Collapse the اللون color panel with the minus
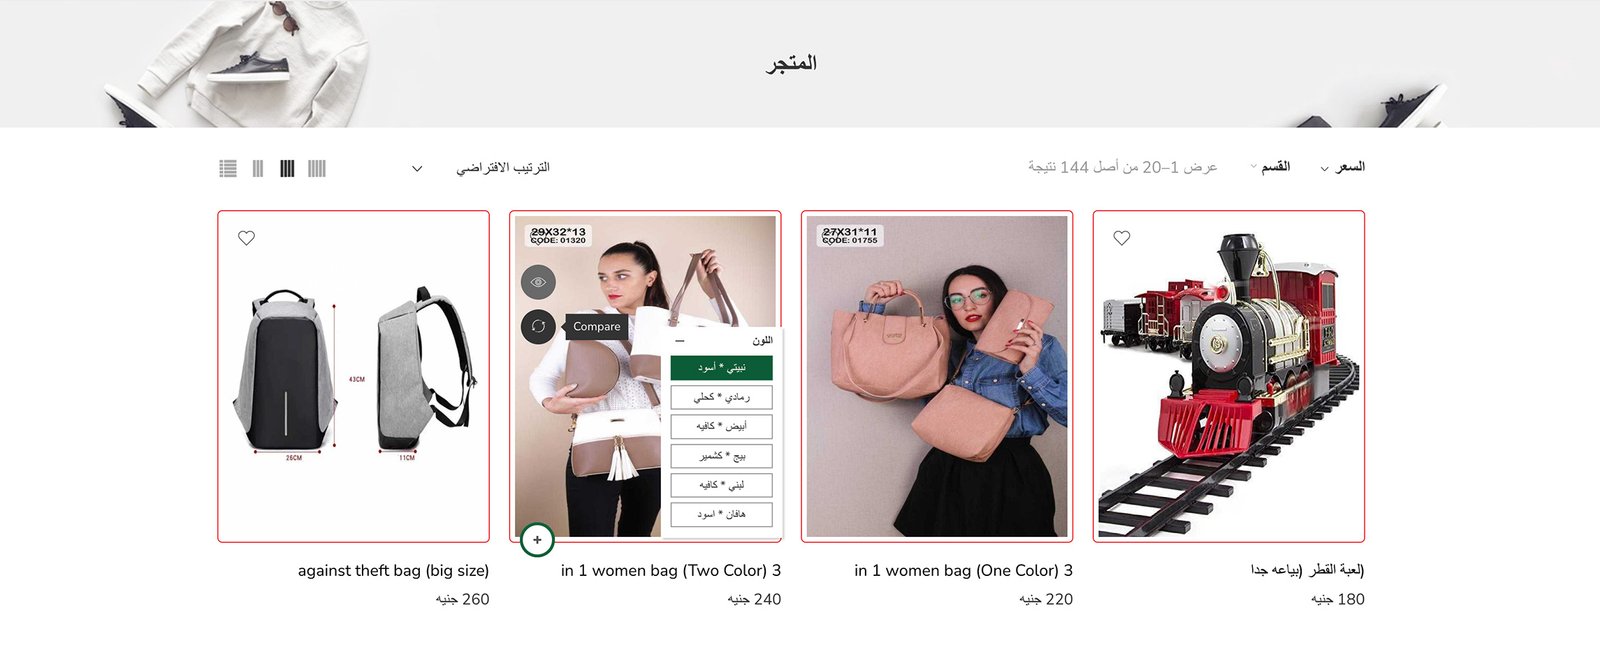The height and width of the screenshot is (646, 1600). [x=680, y=341]
